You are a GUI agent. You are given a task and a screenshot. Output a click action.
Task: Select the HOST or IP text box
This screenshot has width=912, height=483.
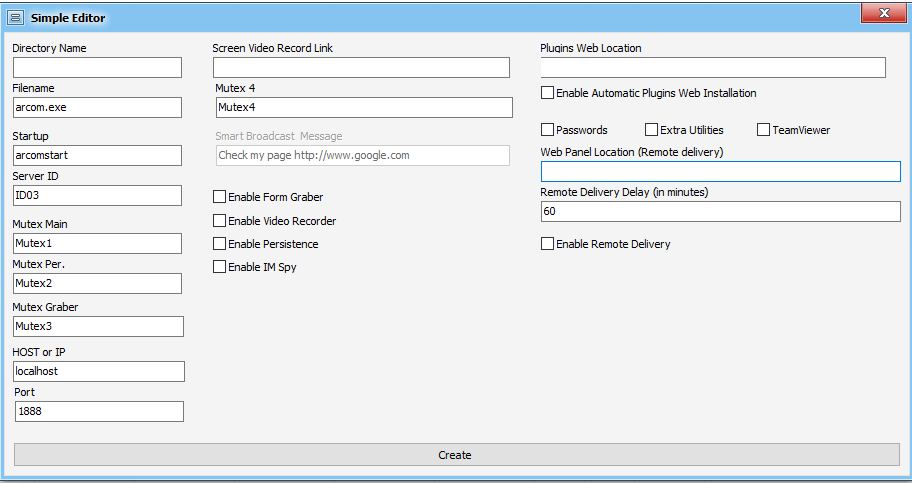pyautogui.click(x=99, y=371)
